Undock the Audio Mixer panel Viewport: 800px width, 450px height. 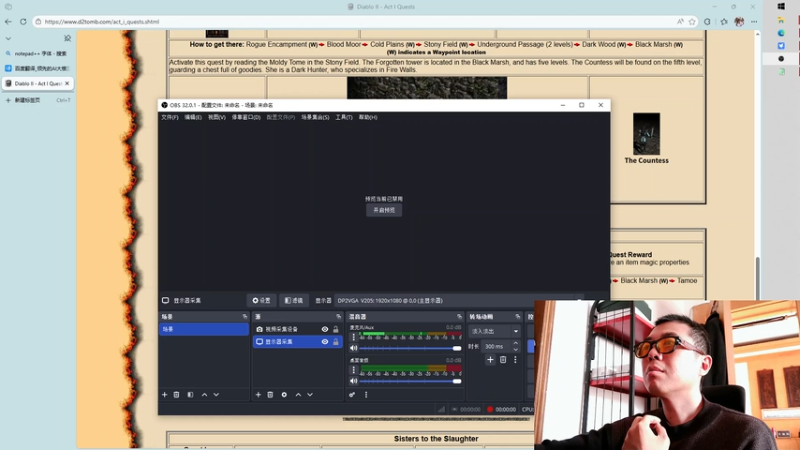459,316
